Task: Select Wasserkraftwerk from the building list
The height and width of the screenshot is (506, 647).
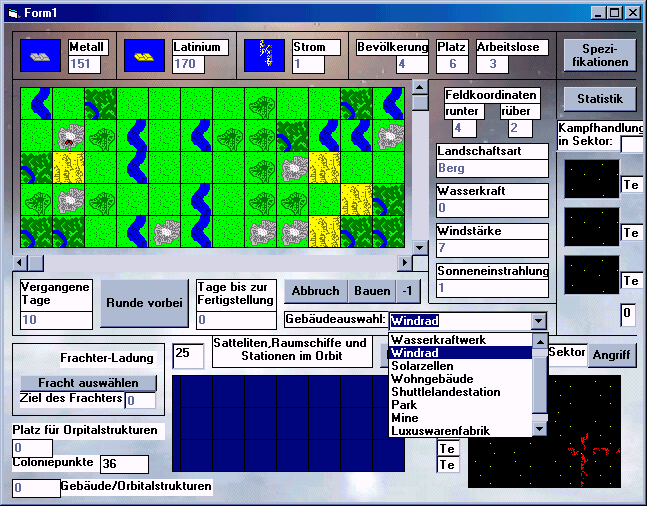Action: (x=439, y=340)
